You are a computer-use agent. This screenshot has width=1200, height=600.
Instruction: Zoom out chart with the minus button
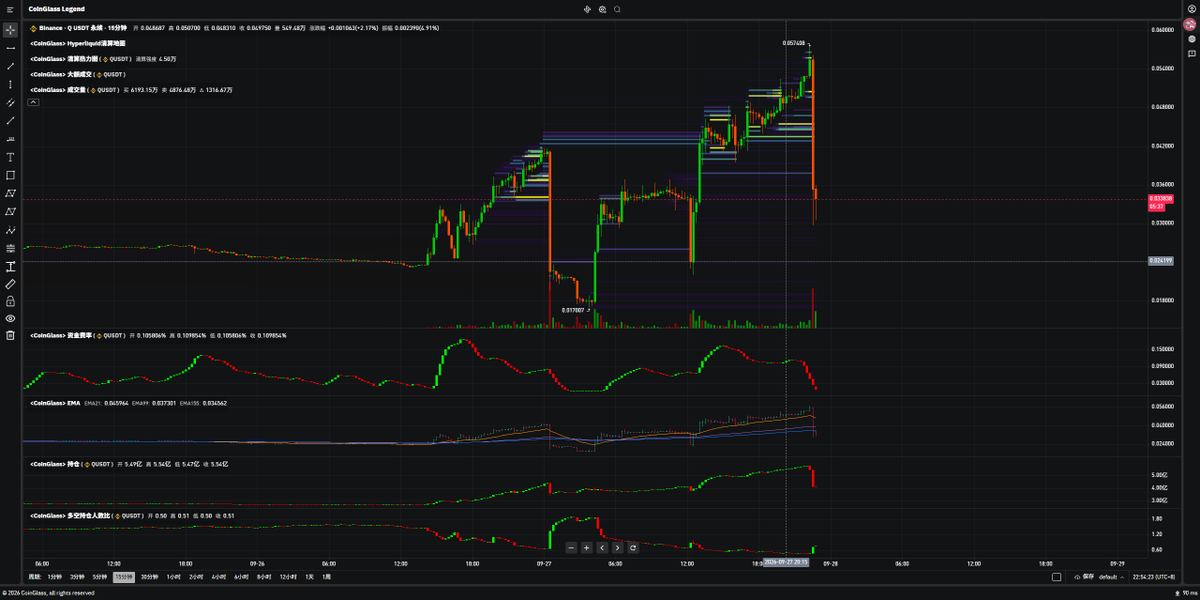[x=571, y=547]
